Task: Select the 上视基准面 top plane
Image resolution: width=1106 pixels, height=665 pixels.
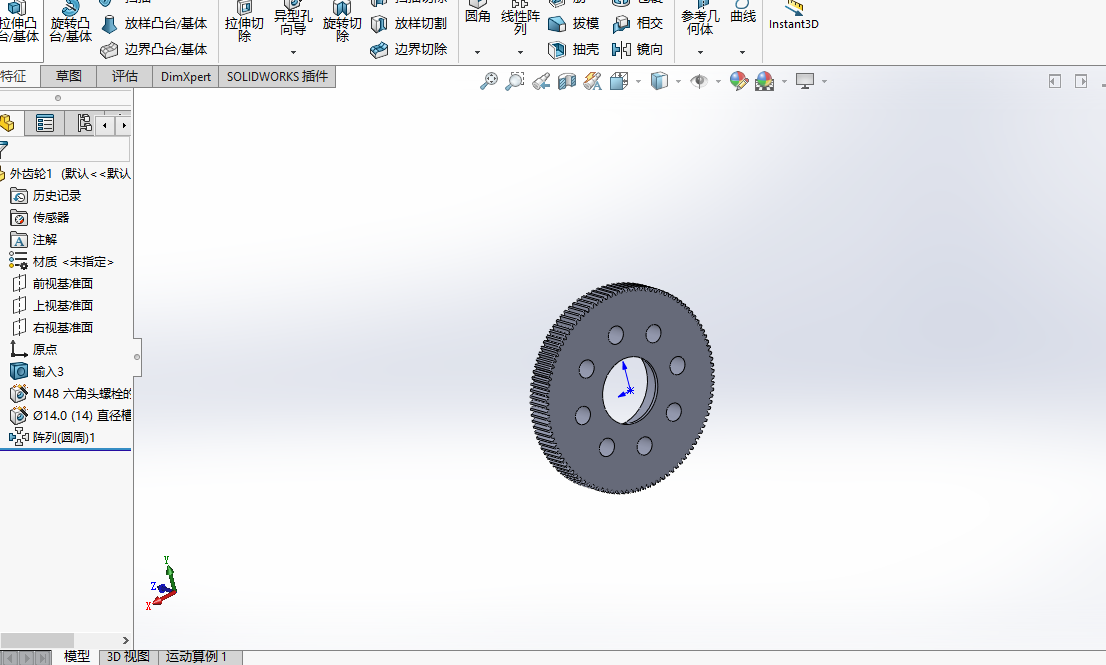Action: click(52, 305)
